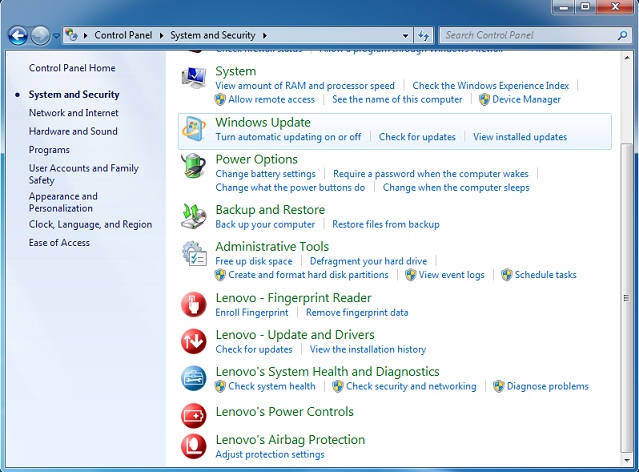Viewport: 639px width, 472px height.
Task: Click the shield icon beside View event logs
Action: pos(410,275)
